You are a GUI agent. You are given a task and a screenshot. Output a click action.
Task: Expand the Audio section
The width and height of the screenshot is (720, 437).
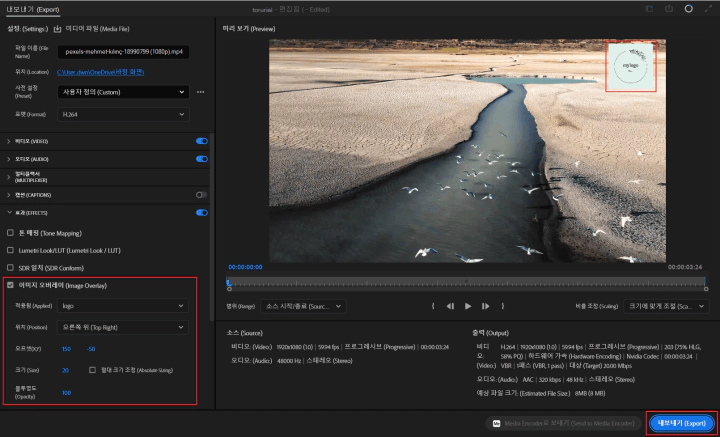click(9, 159)
